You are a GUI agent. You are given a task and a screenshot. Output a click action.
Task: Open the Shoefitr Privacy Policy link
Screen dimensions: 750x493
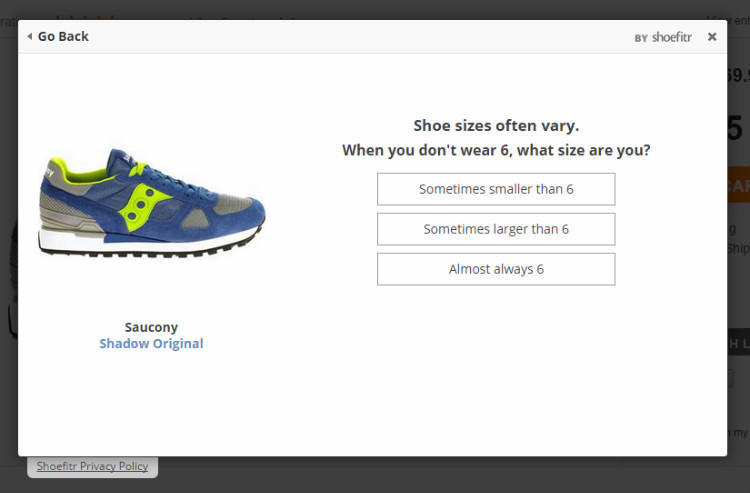tap(92, 466)
